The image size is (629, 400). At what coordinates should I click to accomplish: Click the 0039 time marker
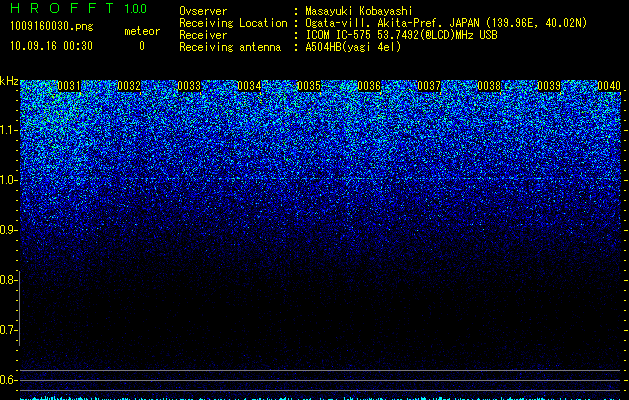coord(549,86)
